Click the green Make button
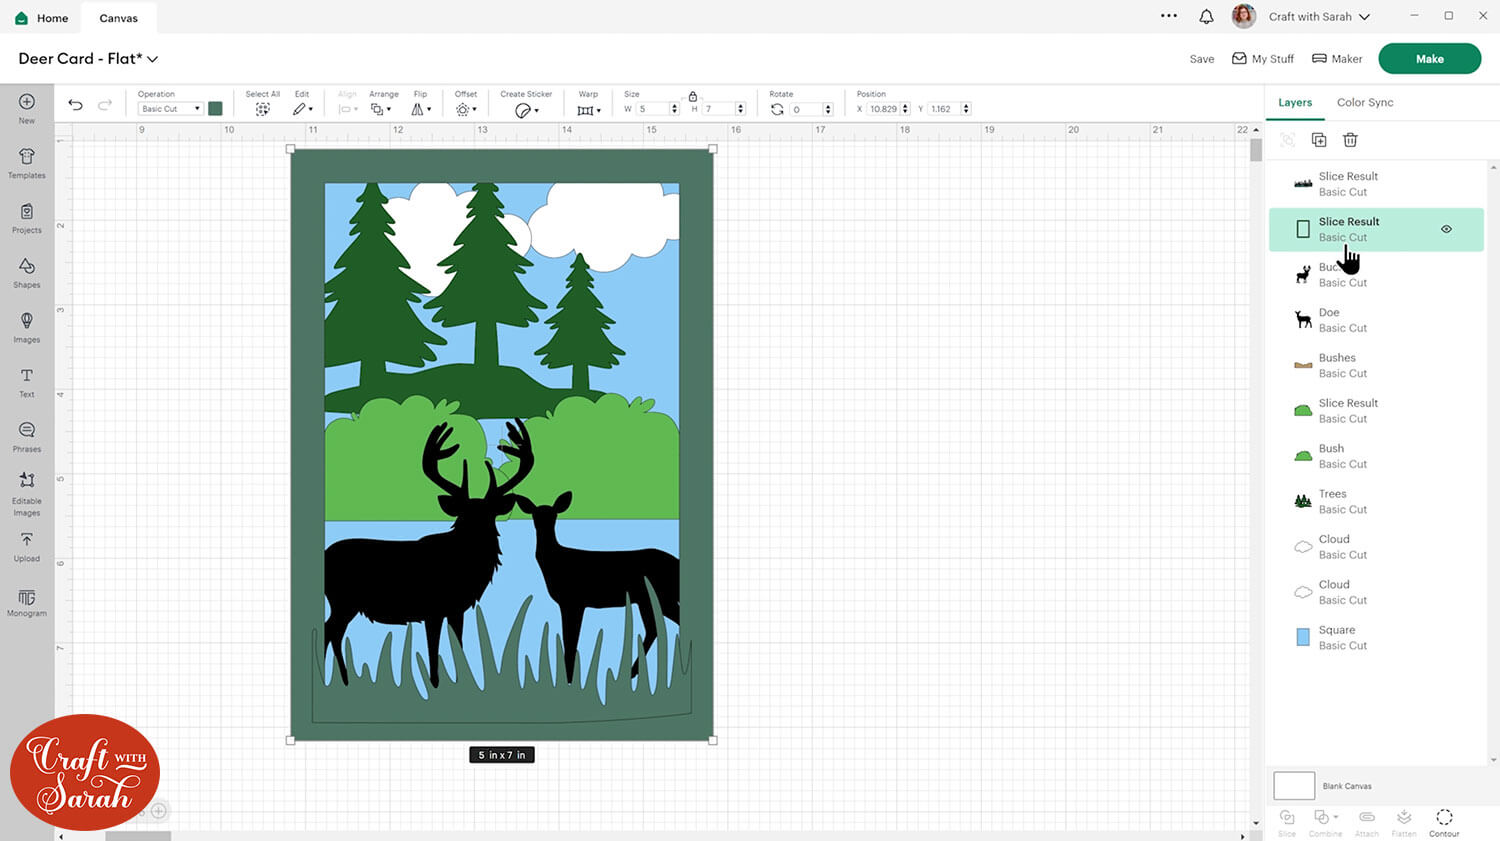Screen dimensions: 1500x841 click(x=1429, y=59)
